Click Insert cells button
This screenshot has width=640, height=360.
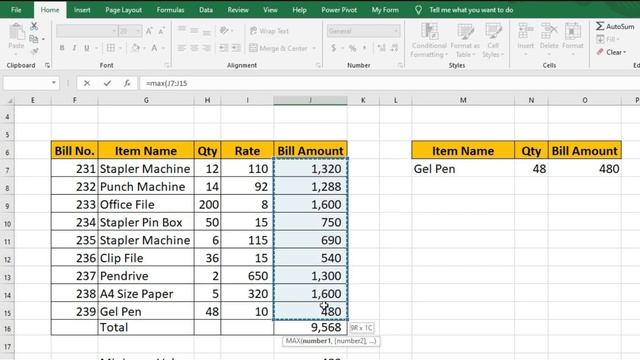526,40
